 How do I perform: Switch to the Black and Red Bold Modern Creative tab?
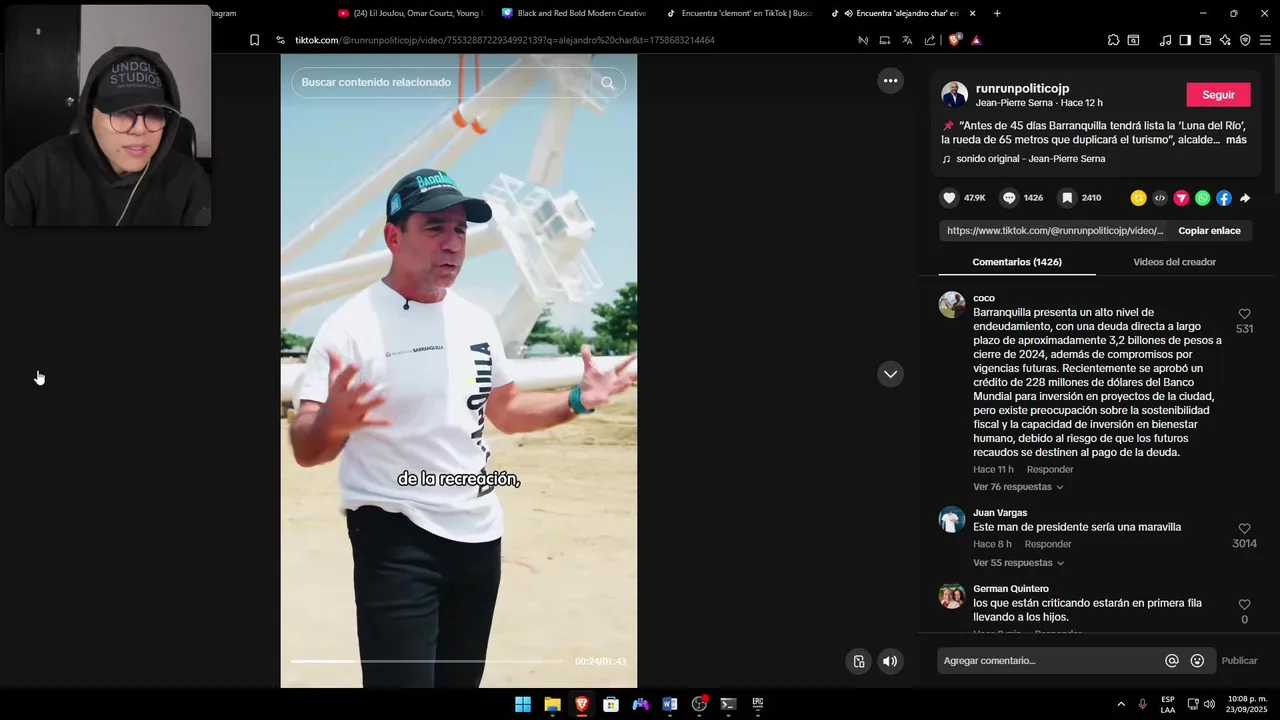[x=574, y=13]
